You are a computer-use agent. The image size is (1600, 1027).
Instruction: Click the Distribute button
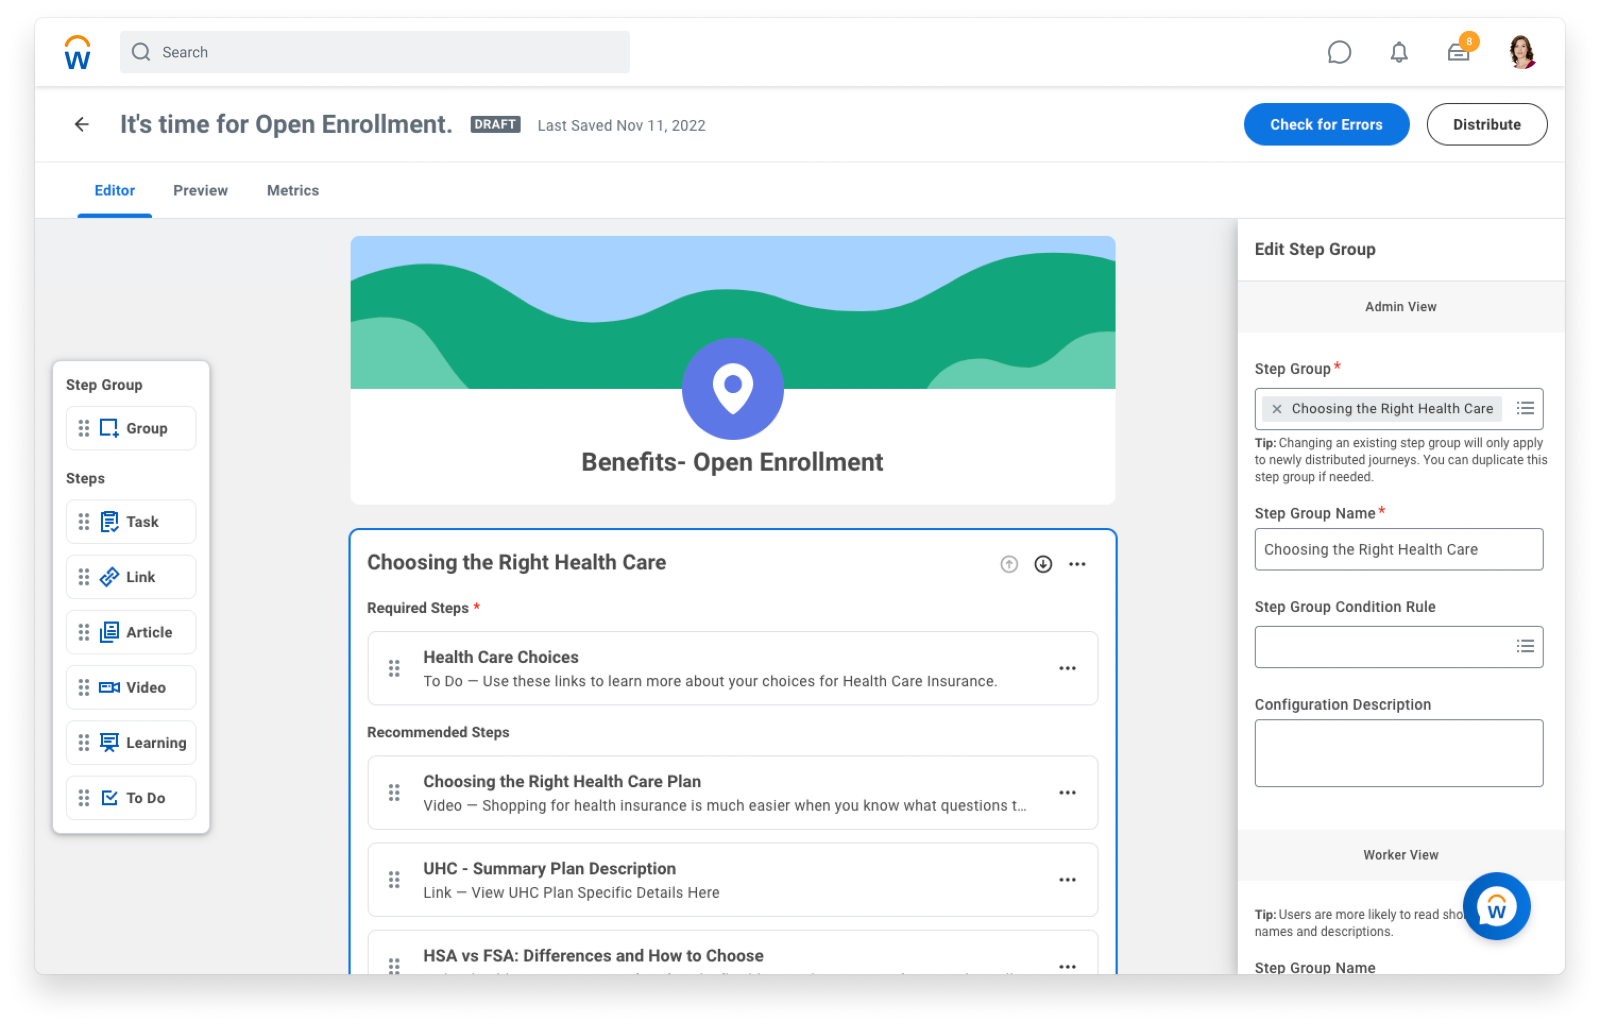click(x=1486, y=125)
